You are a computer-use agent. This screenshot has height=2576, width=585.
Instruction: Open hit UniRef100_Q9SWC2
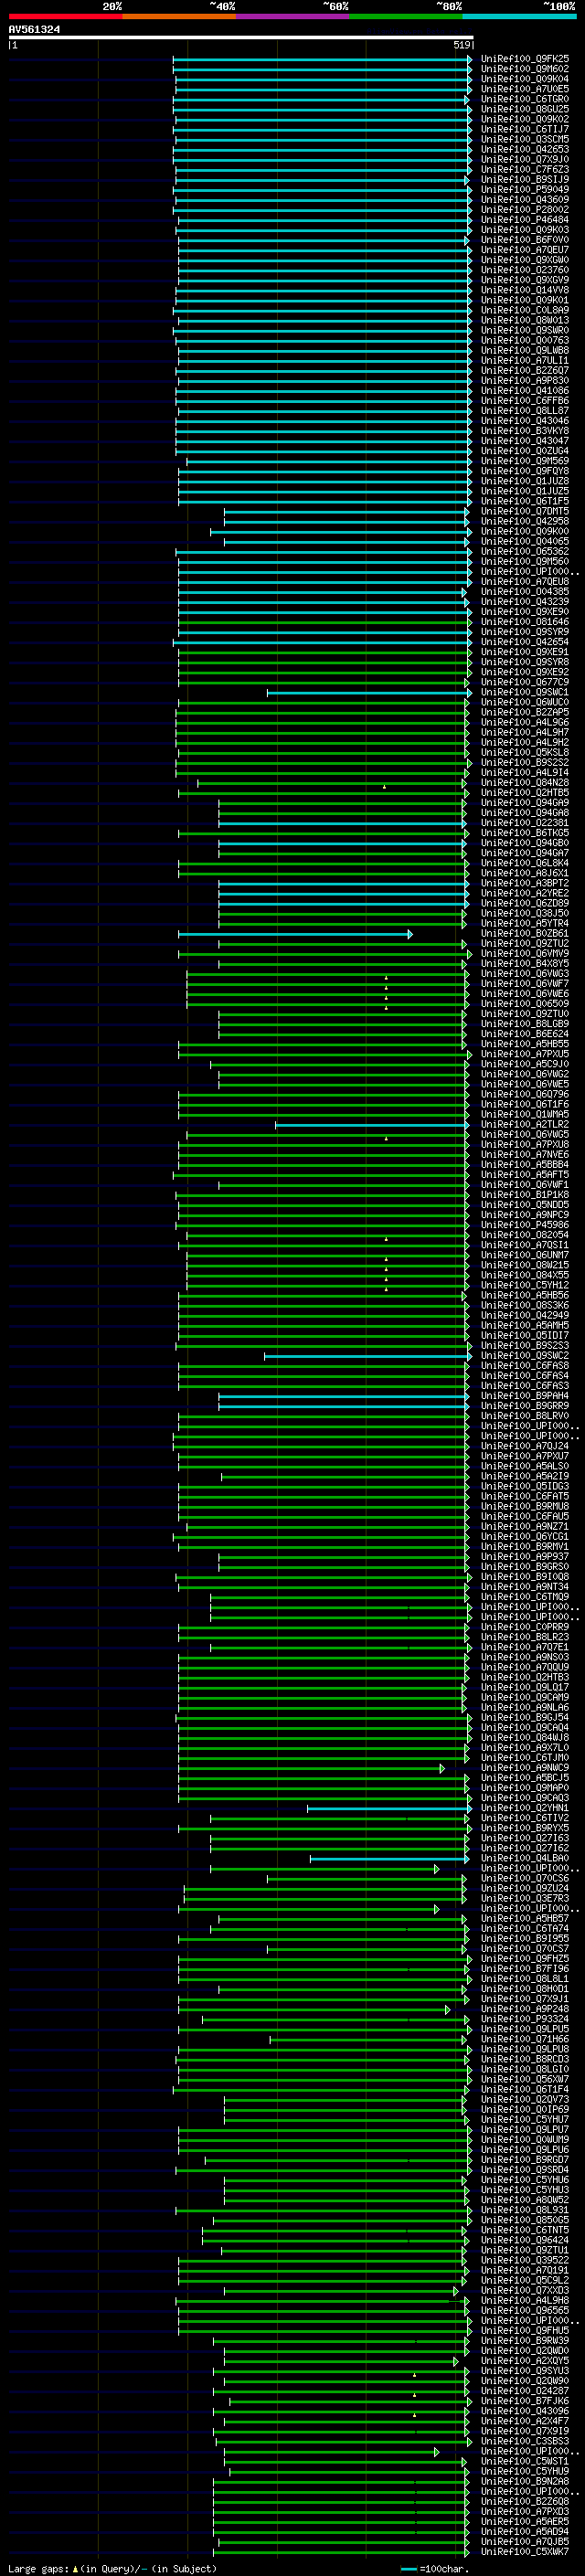coord(525,1356)
